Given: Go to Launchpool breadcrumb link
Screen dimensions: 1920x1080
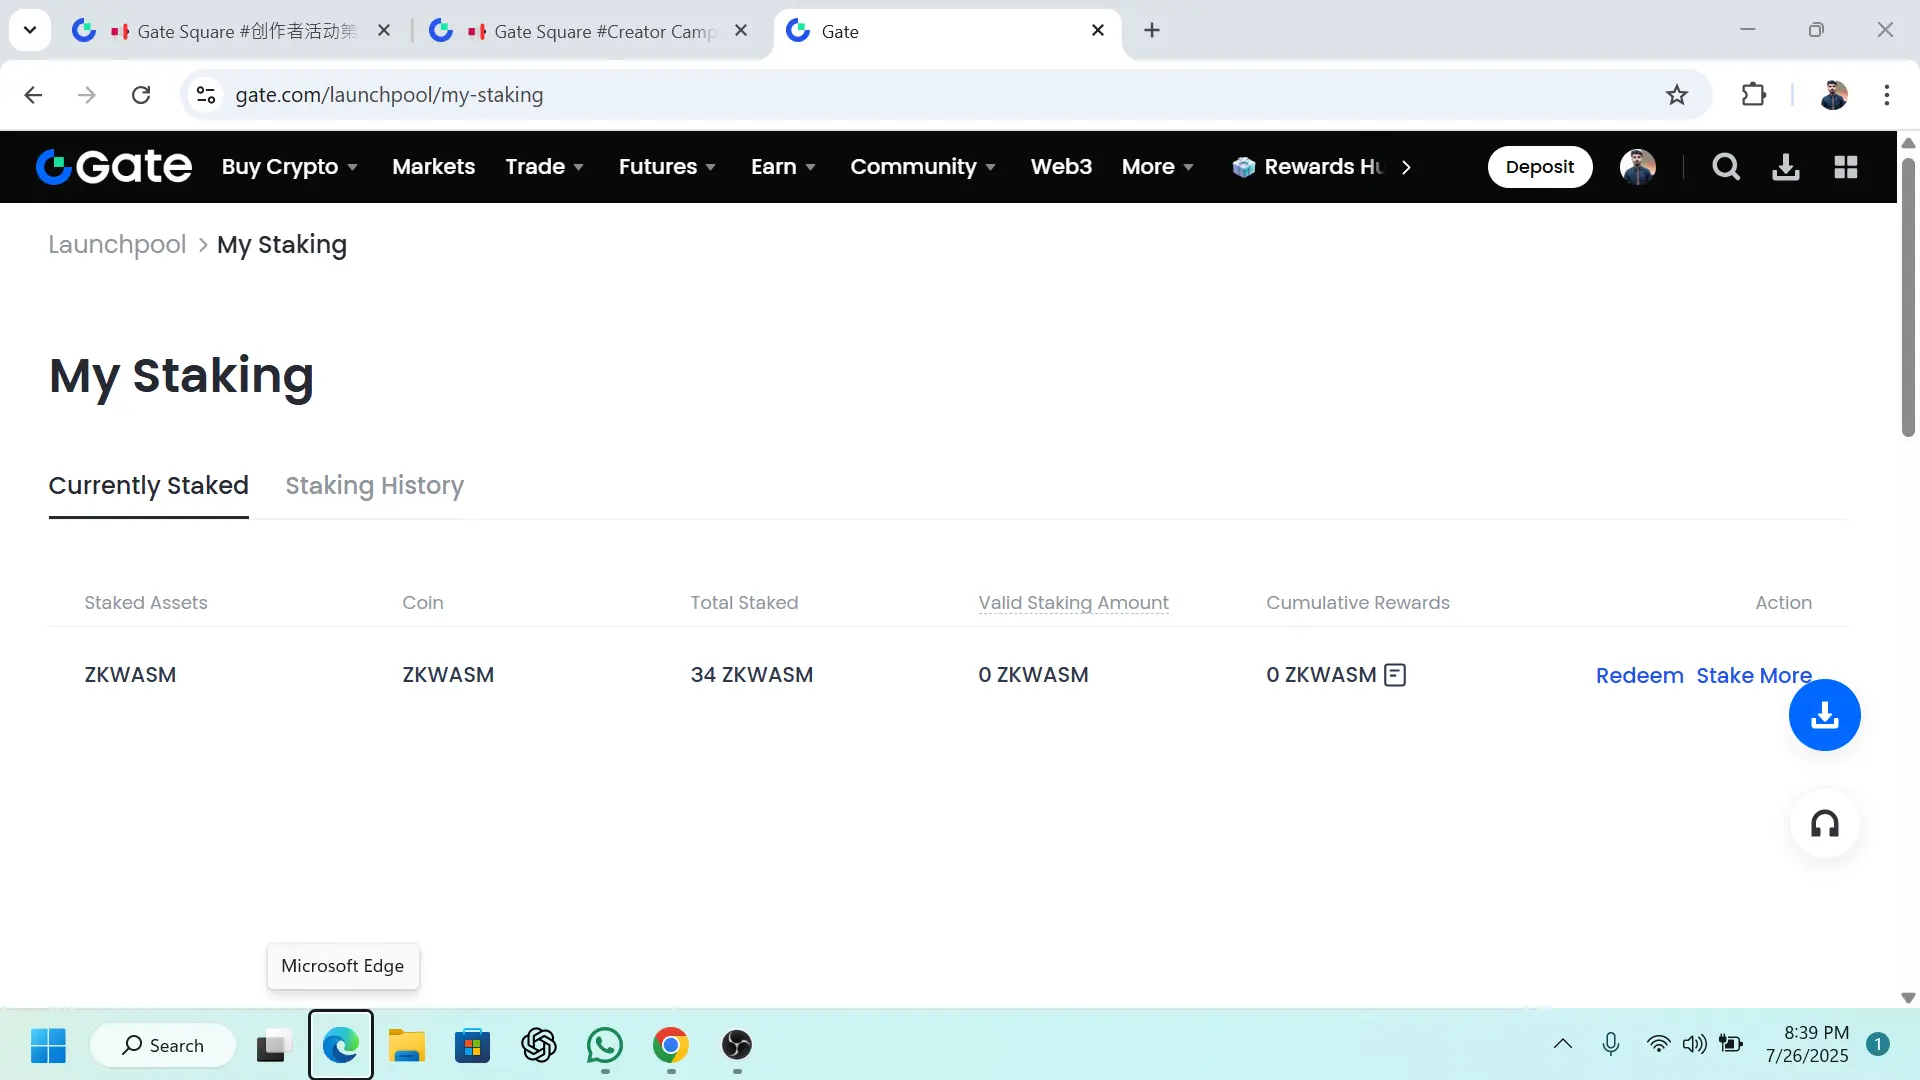Looking at the screenshot, I should (117, 245).
